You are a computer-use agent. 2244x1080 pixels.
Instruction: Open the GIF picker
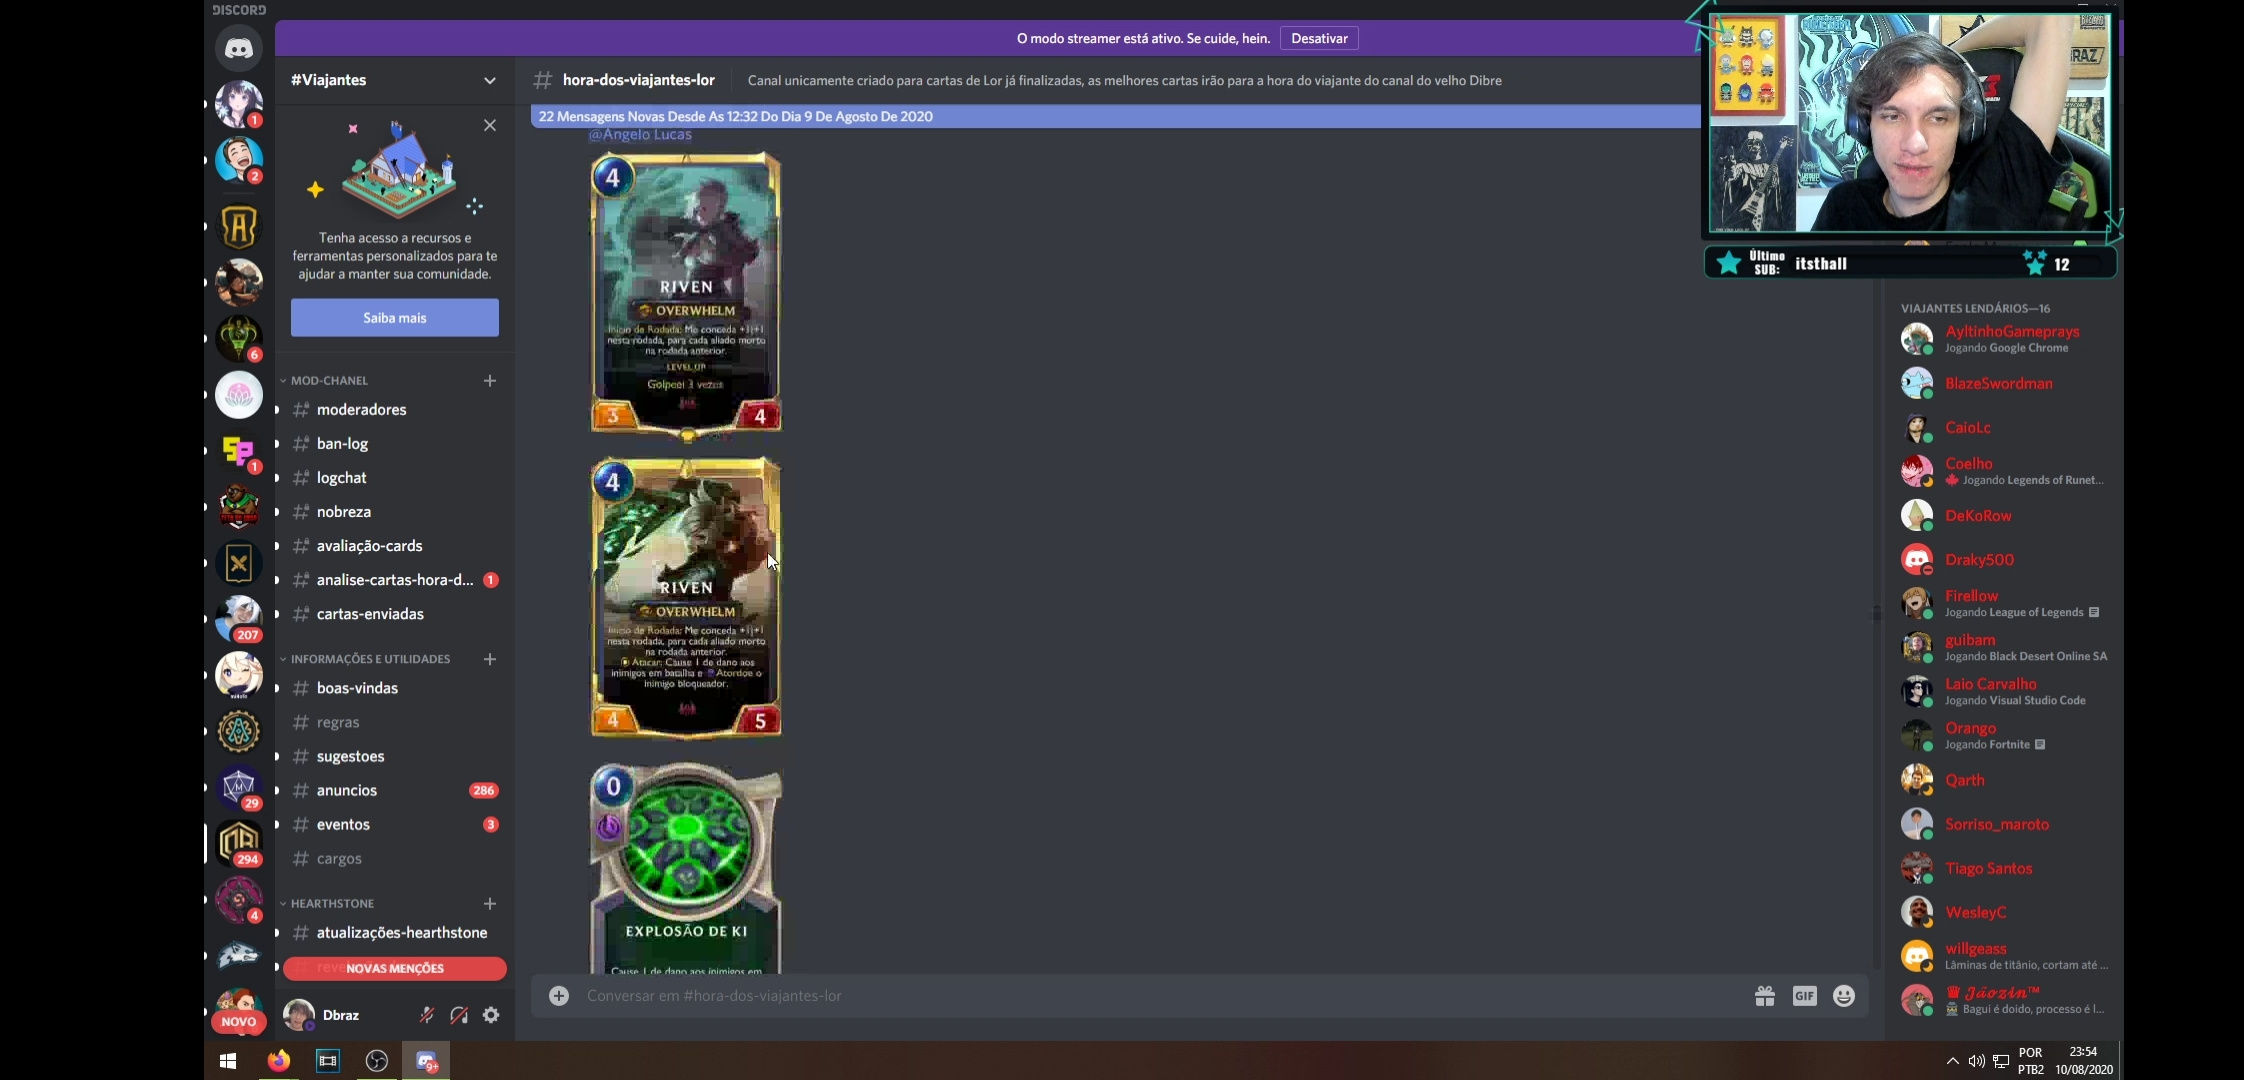[1804, 996]
